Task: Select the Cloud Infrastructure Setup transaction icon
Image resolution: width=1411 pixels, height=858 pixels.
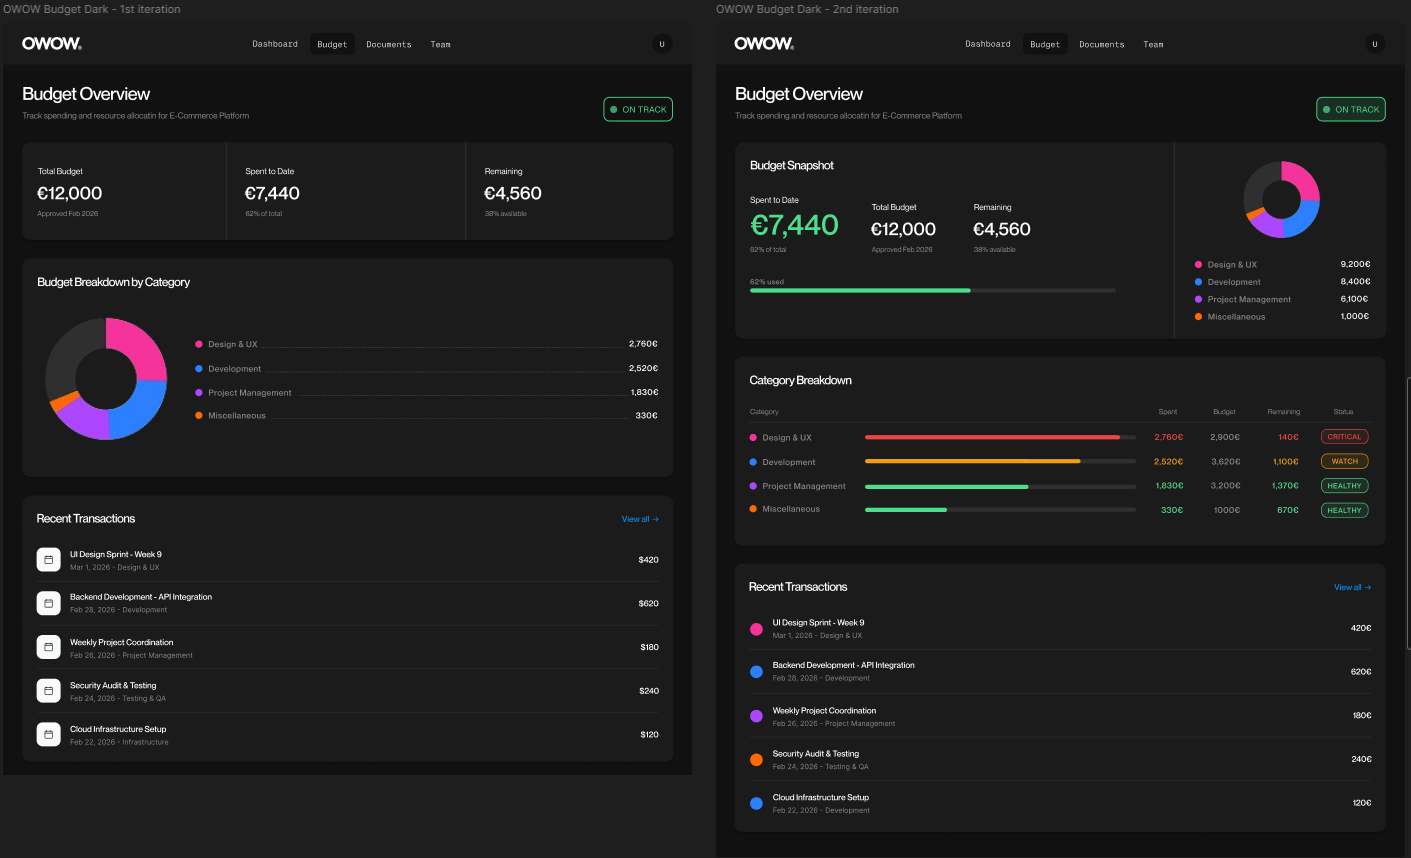Action: [48, 734]
